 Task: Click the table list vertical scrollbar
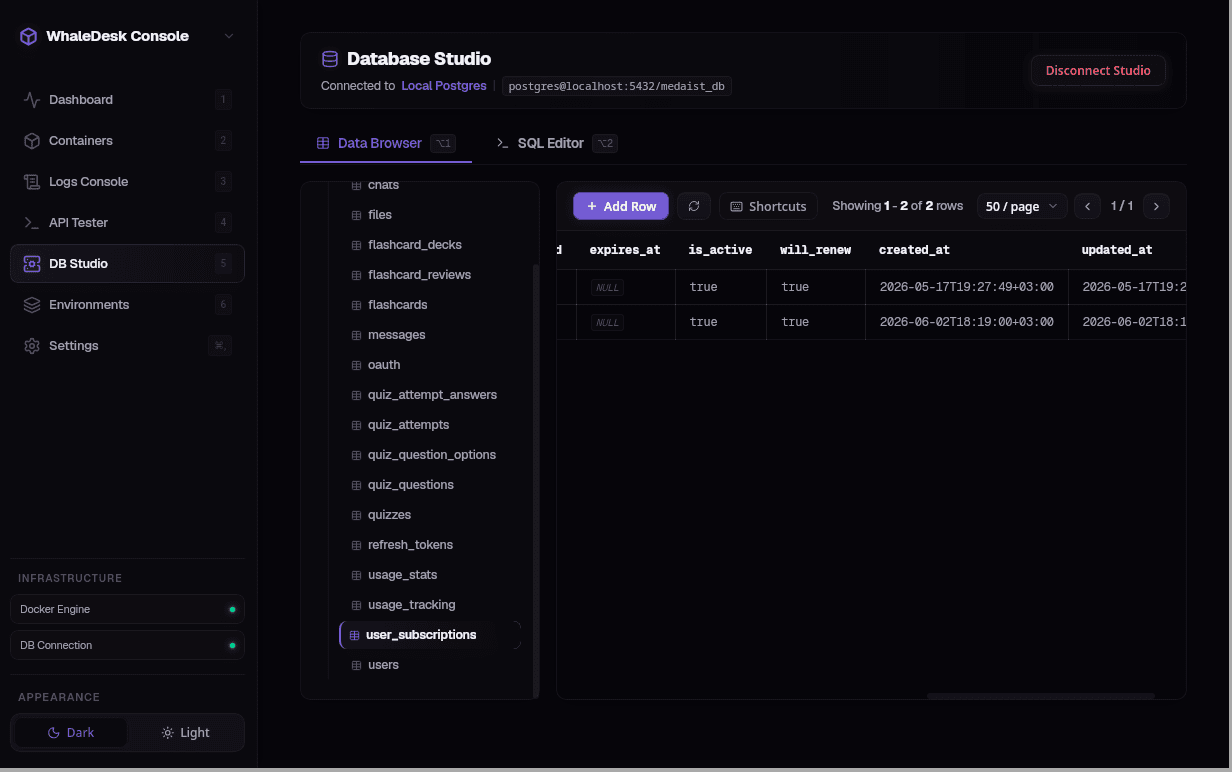(x=536, y=480)
